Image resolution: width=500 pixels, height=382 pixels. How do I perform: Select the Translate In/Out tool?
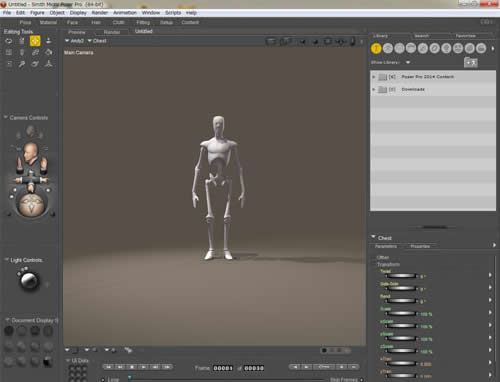[x=49, y=41]
